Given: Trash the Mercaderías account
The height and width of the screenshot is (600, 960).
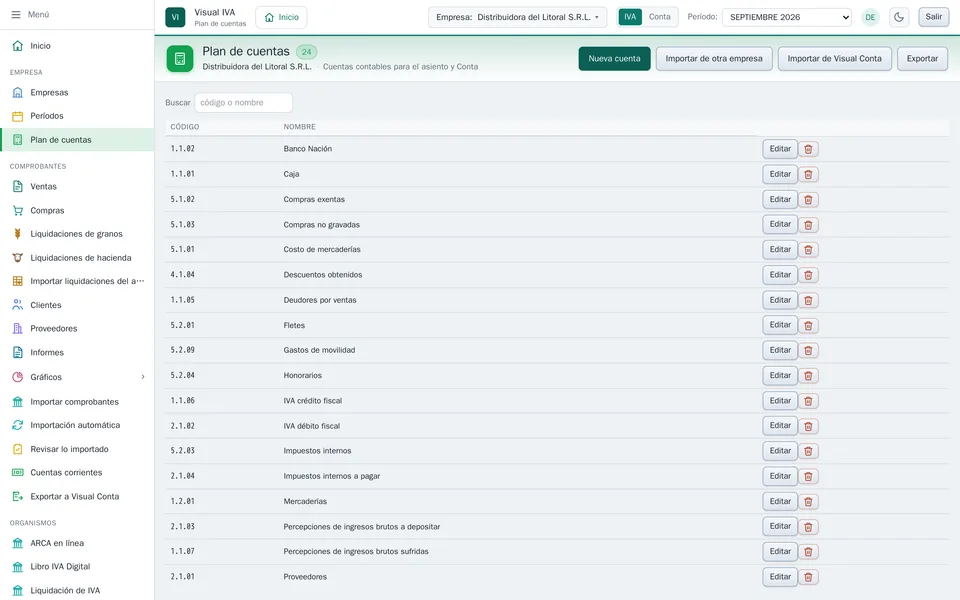Looking at the screenshot, I should [x=808, y=501].
